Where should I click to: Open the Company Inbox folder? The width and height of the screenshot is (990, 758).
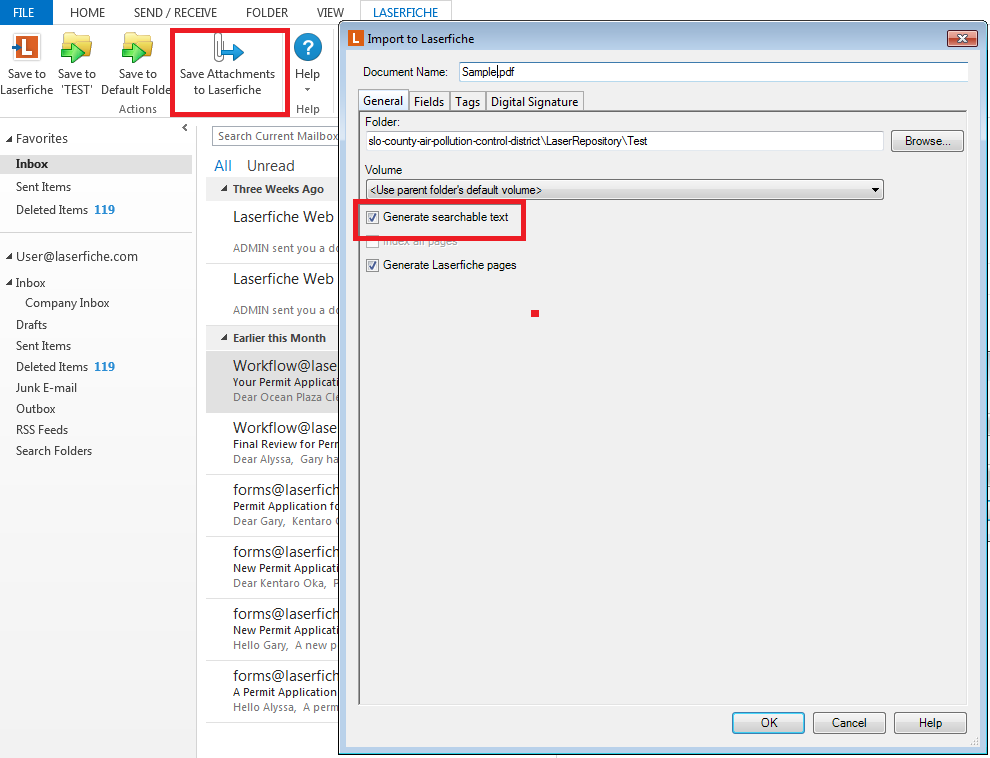(x=68, y=303)
